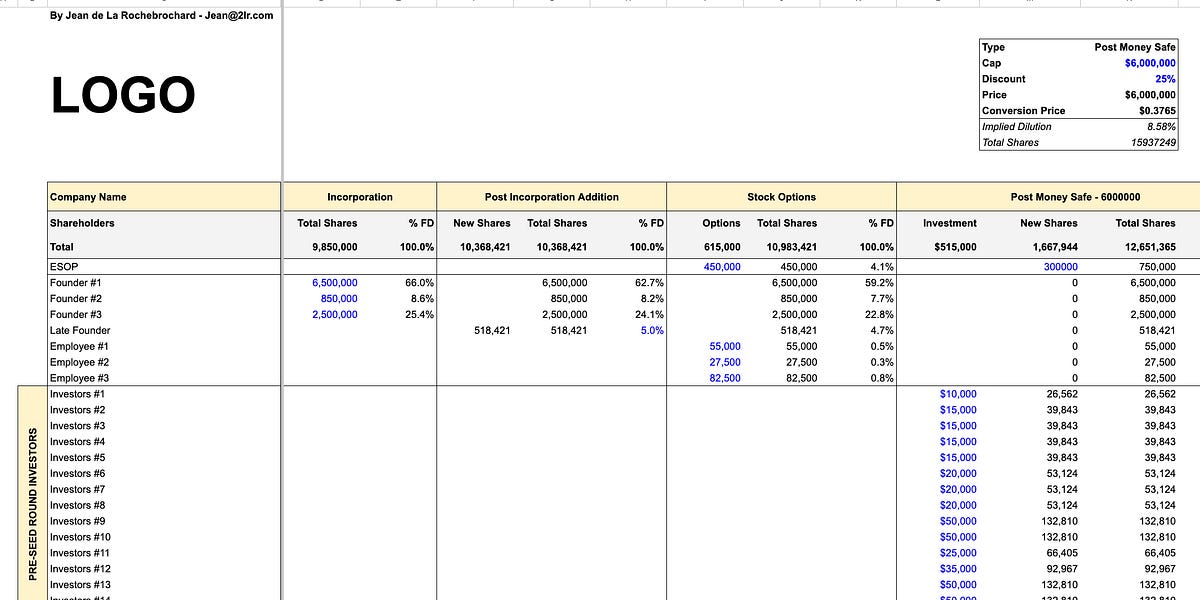Select the LOGO placeholder text

[x=124, y=94]
